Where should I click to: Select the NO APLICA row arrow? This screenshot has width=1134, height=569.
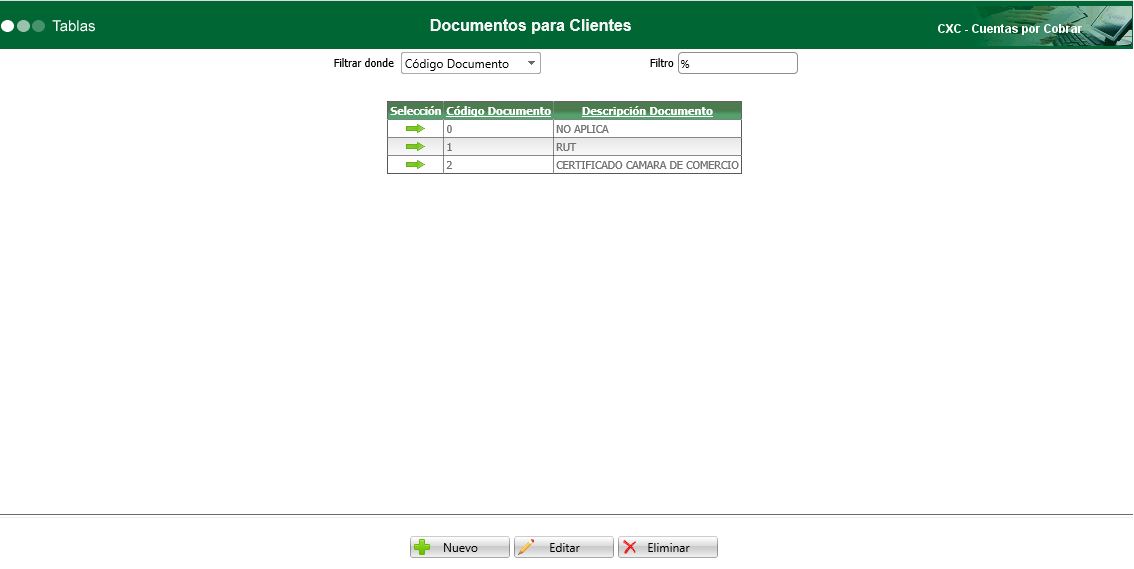pyautogui.click(x=415, y=129)
